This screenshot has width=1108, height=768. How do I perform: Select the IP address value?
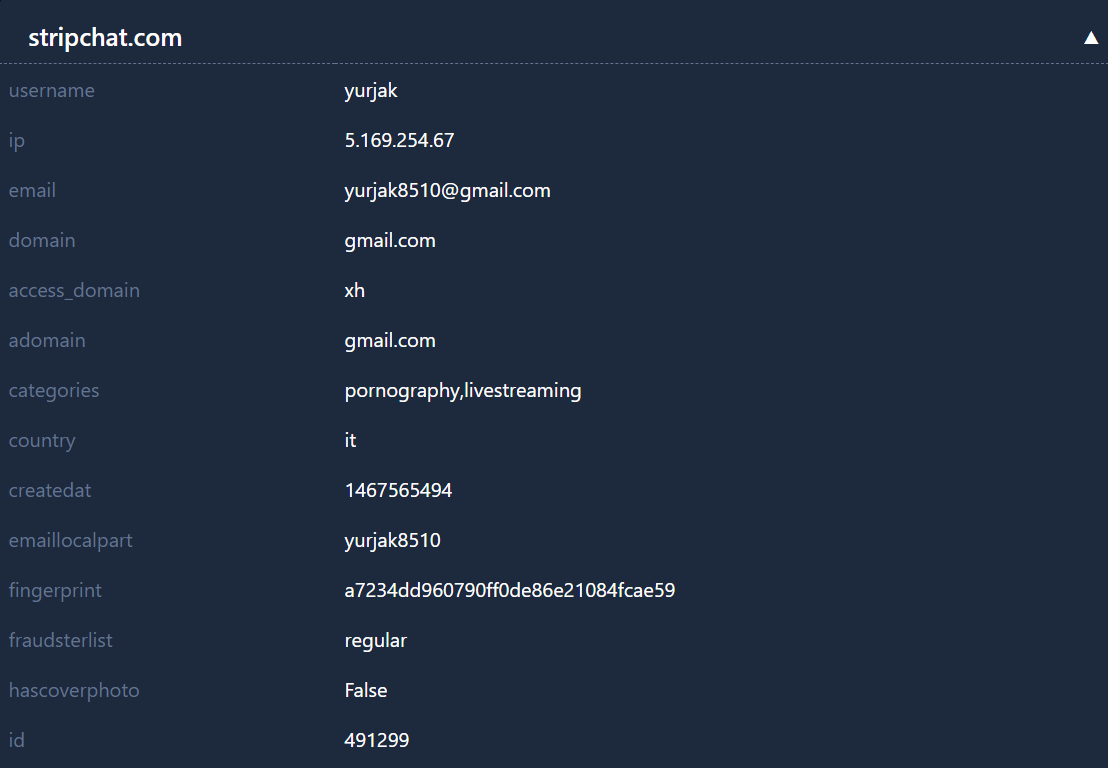(399, 141)
